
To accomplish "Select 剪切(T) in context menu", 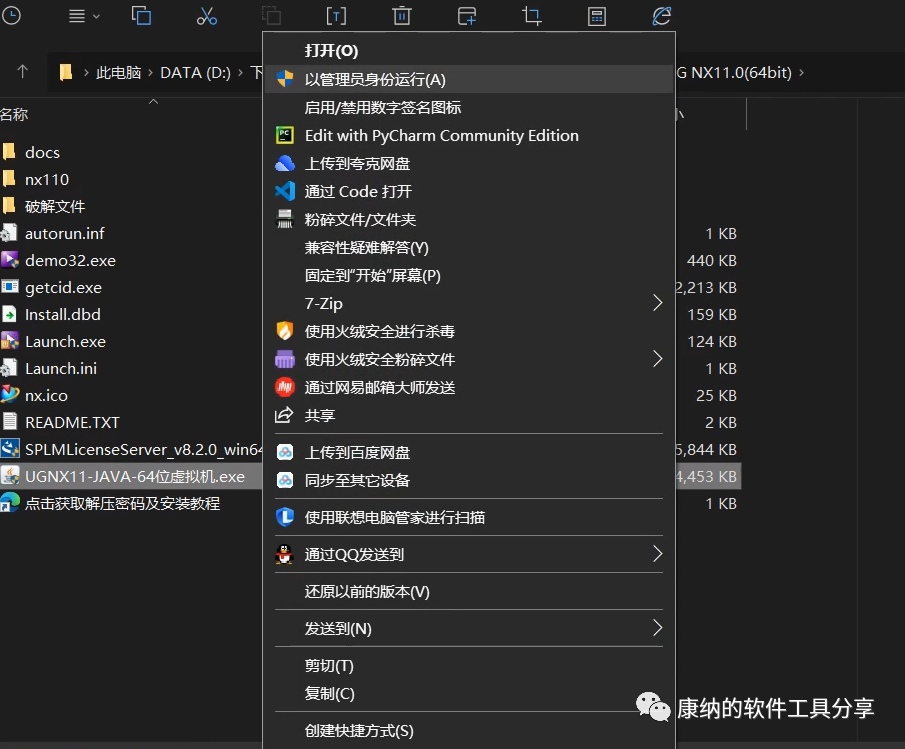I will (x=469, y=665).
